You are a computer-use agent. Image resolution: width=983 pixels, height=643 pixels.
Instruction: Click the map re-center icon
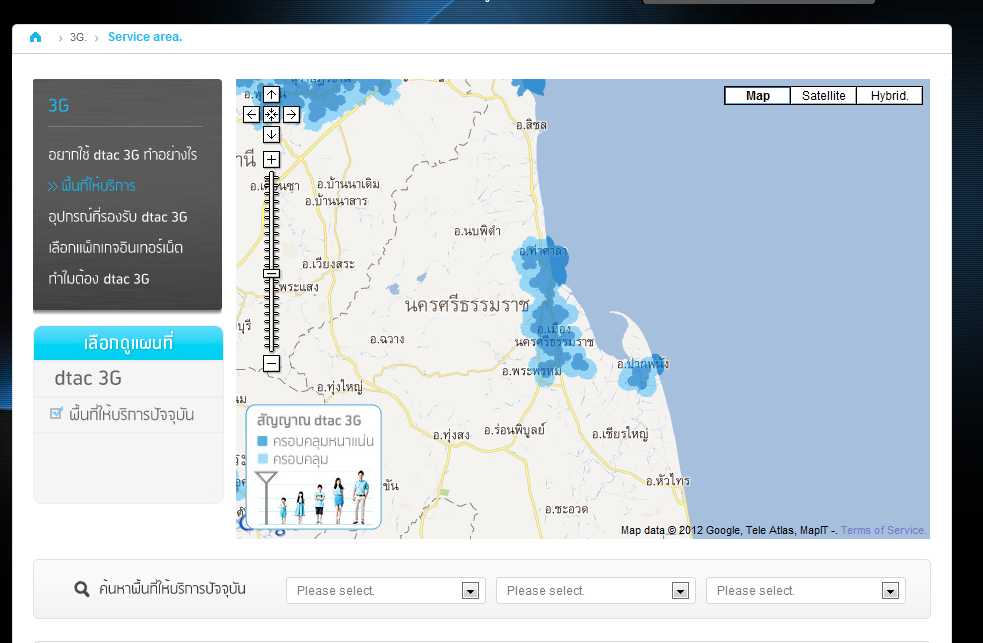[271, 114]
